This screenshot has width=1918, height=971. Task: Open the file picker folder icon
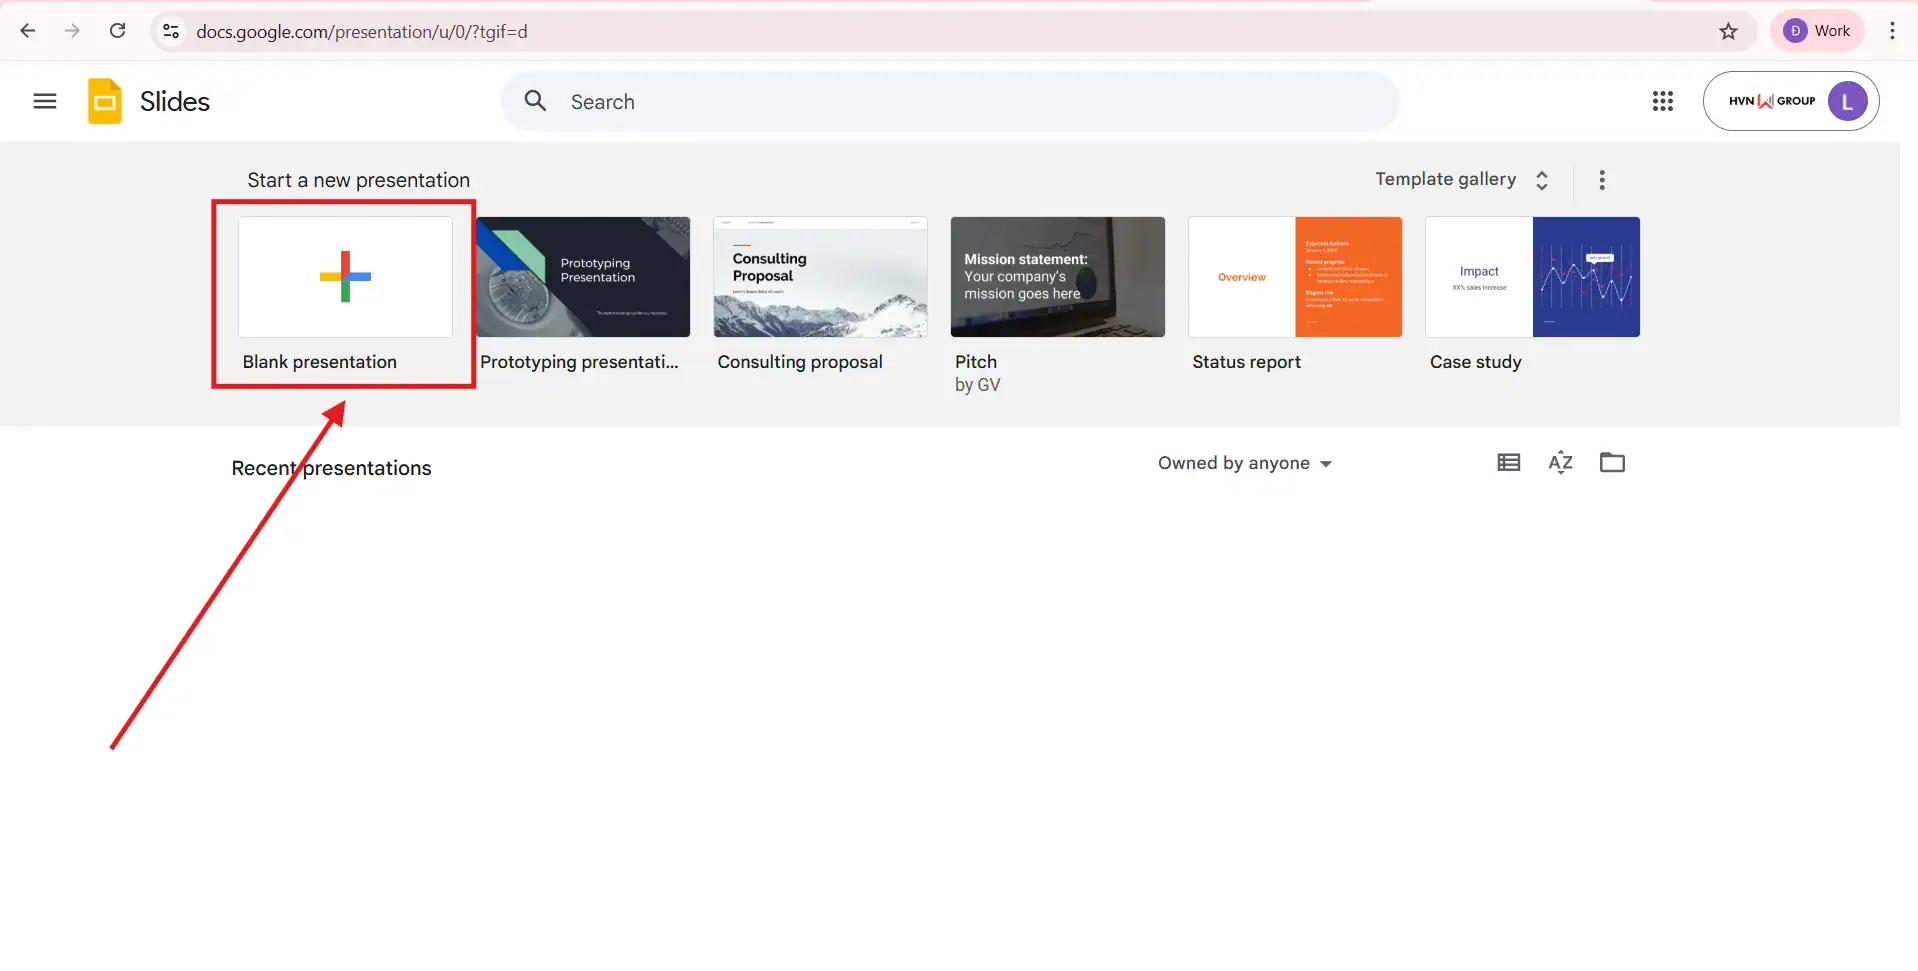pos(1613,462)
